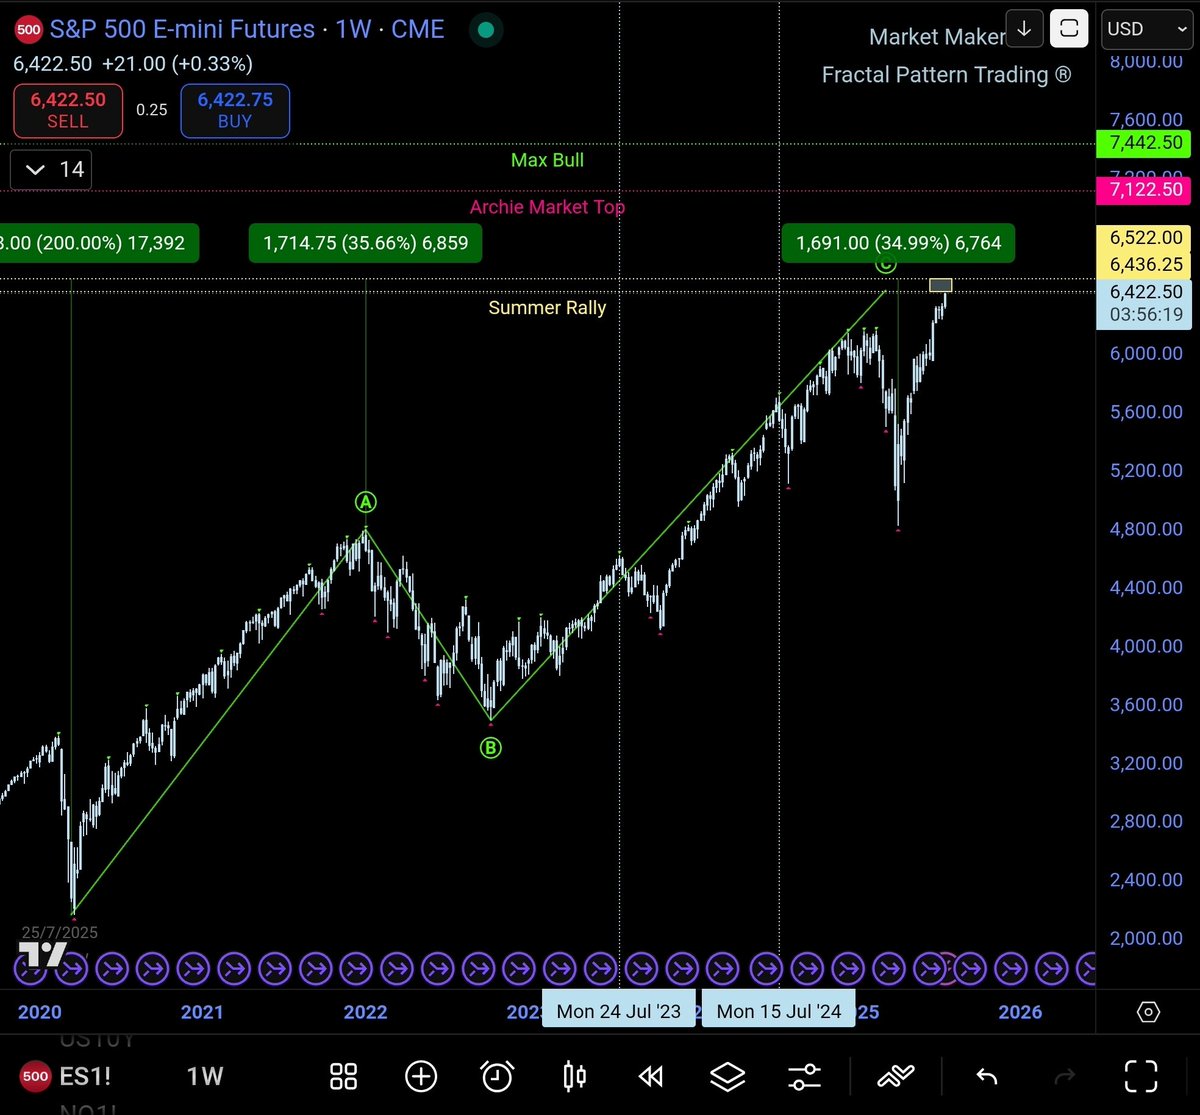Tap the Mon 15 Jul '24 date label

point(778,1011)
